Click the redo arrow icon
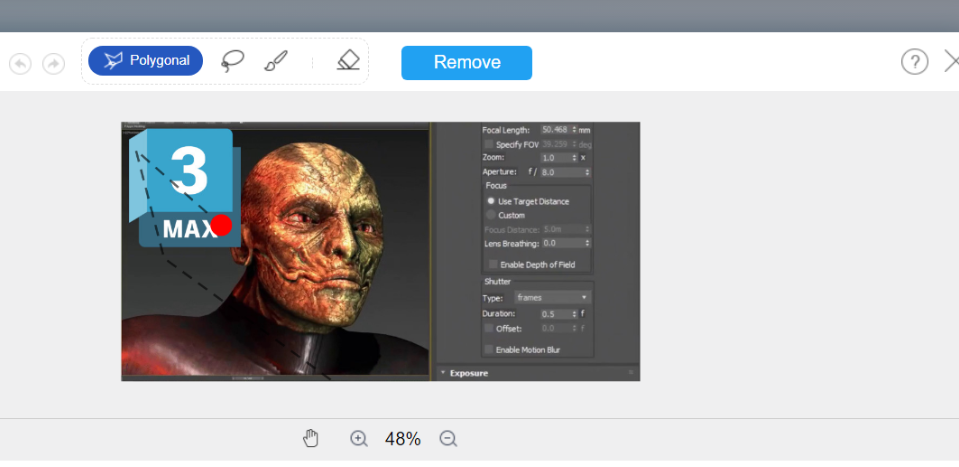 [x=53, y=63]
